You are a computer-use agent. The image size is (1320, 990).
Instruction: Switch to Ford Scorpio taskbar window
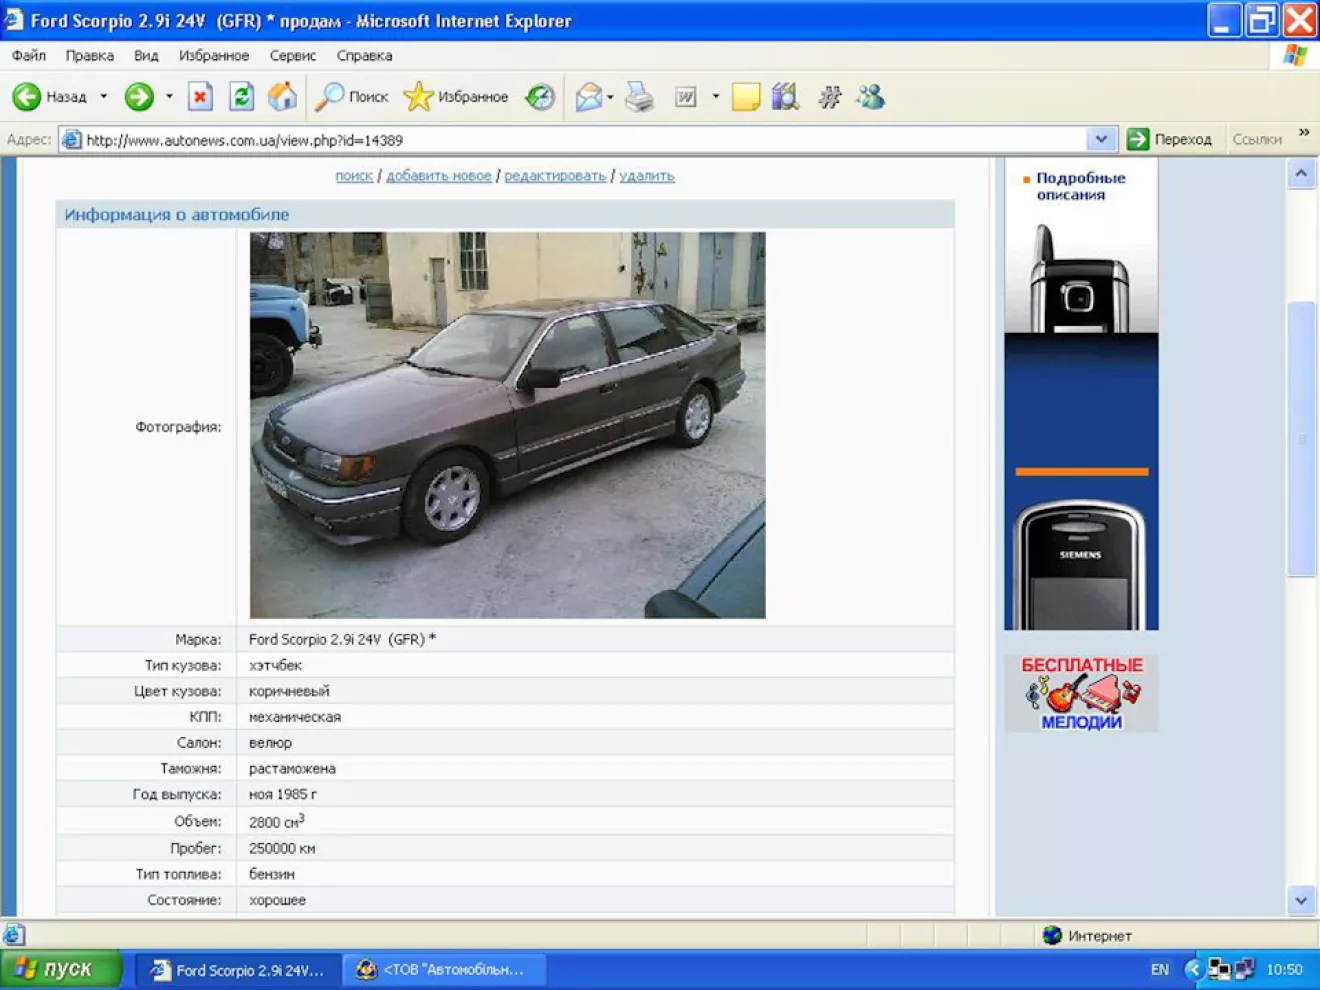[x=238, y=970]
